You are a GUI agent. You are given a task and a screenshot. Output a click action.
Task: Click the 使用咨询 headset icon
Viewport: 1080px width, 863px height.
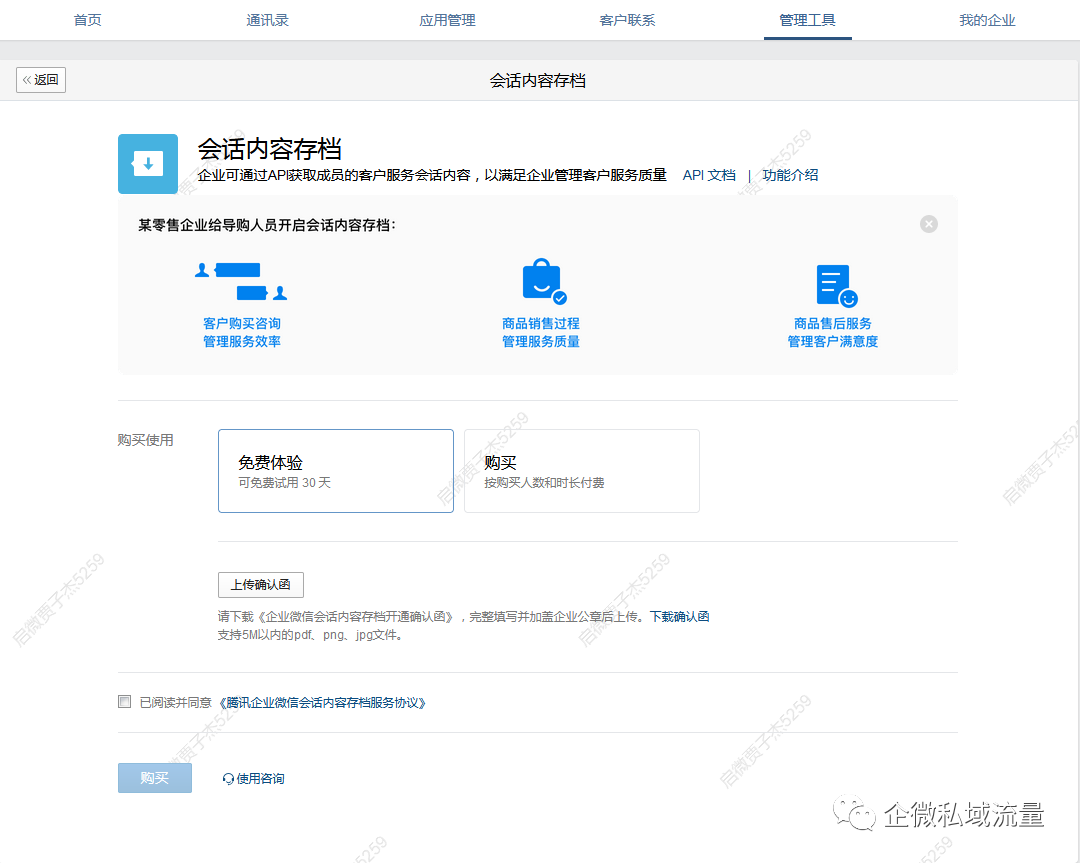[228, 779]
